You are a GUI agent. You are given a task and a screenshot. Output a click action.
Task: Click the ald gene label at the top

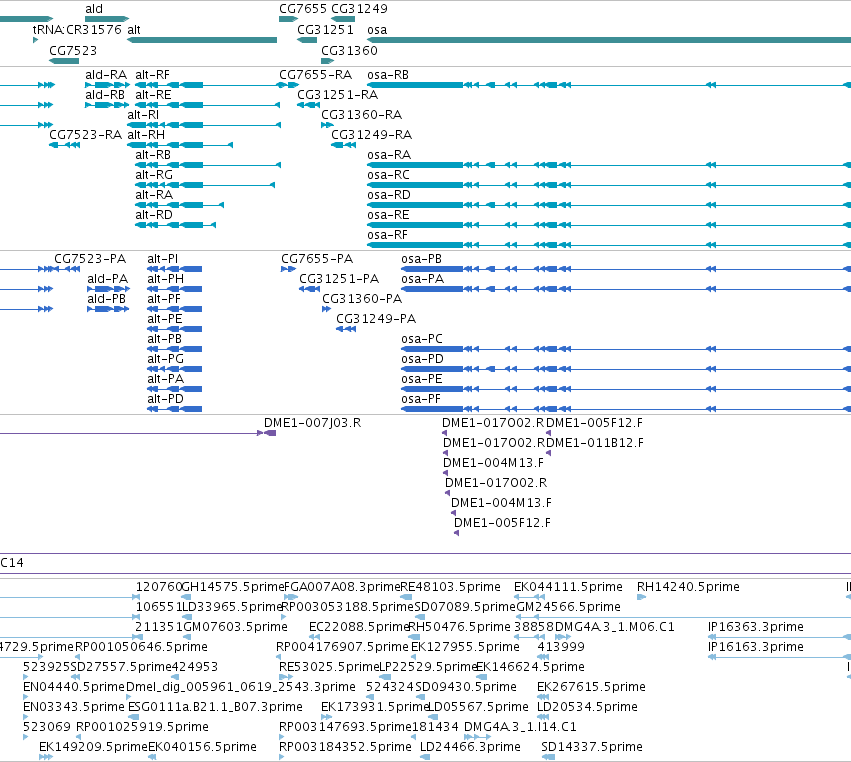coord(94,9)
